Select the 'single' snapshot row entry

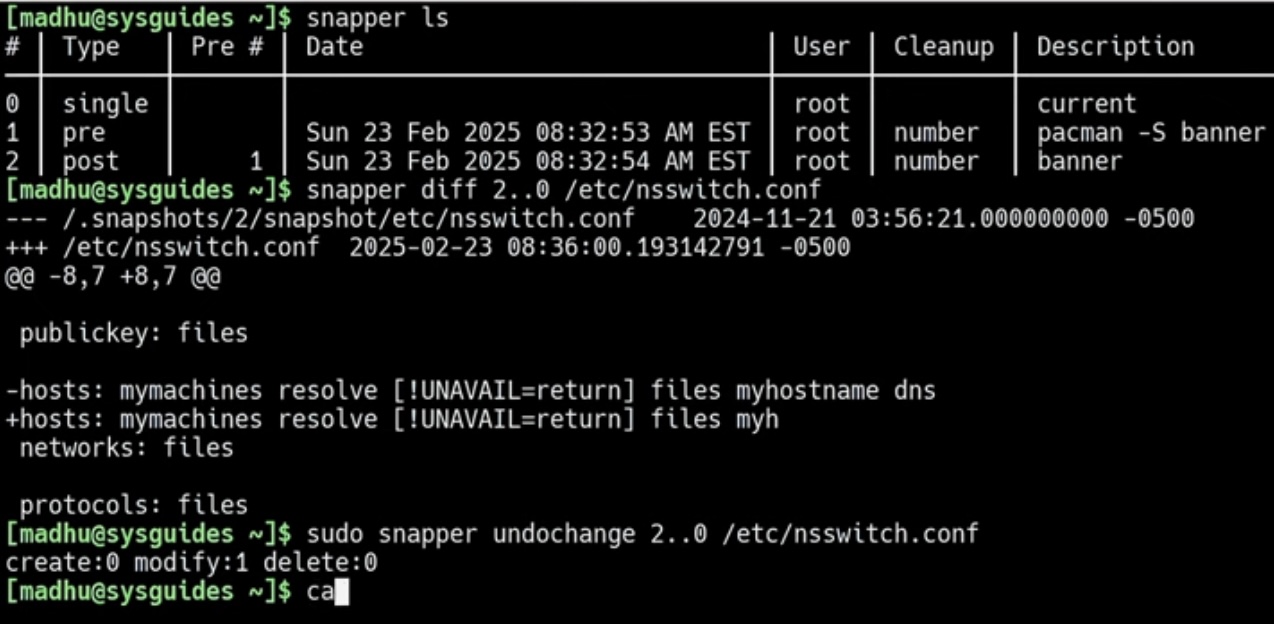point(105,104)
